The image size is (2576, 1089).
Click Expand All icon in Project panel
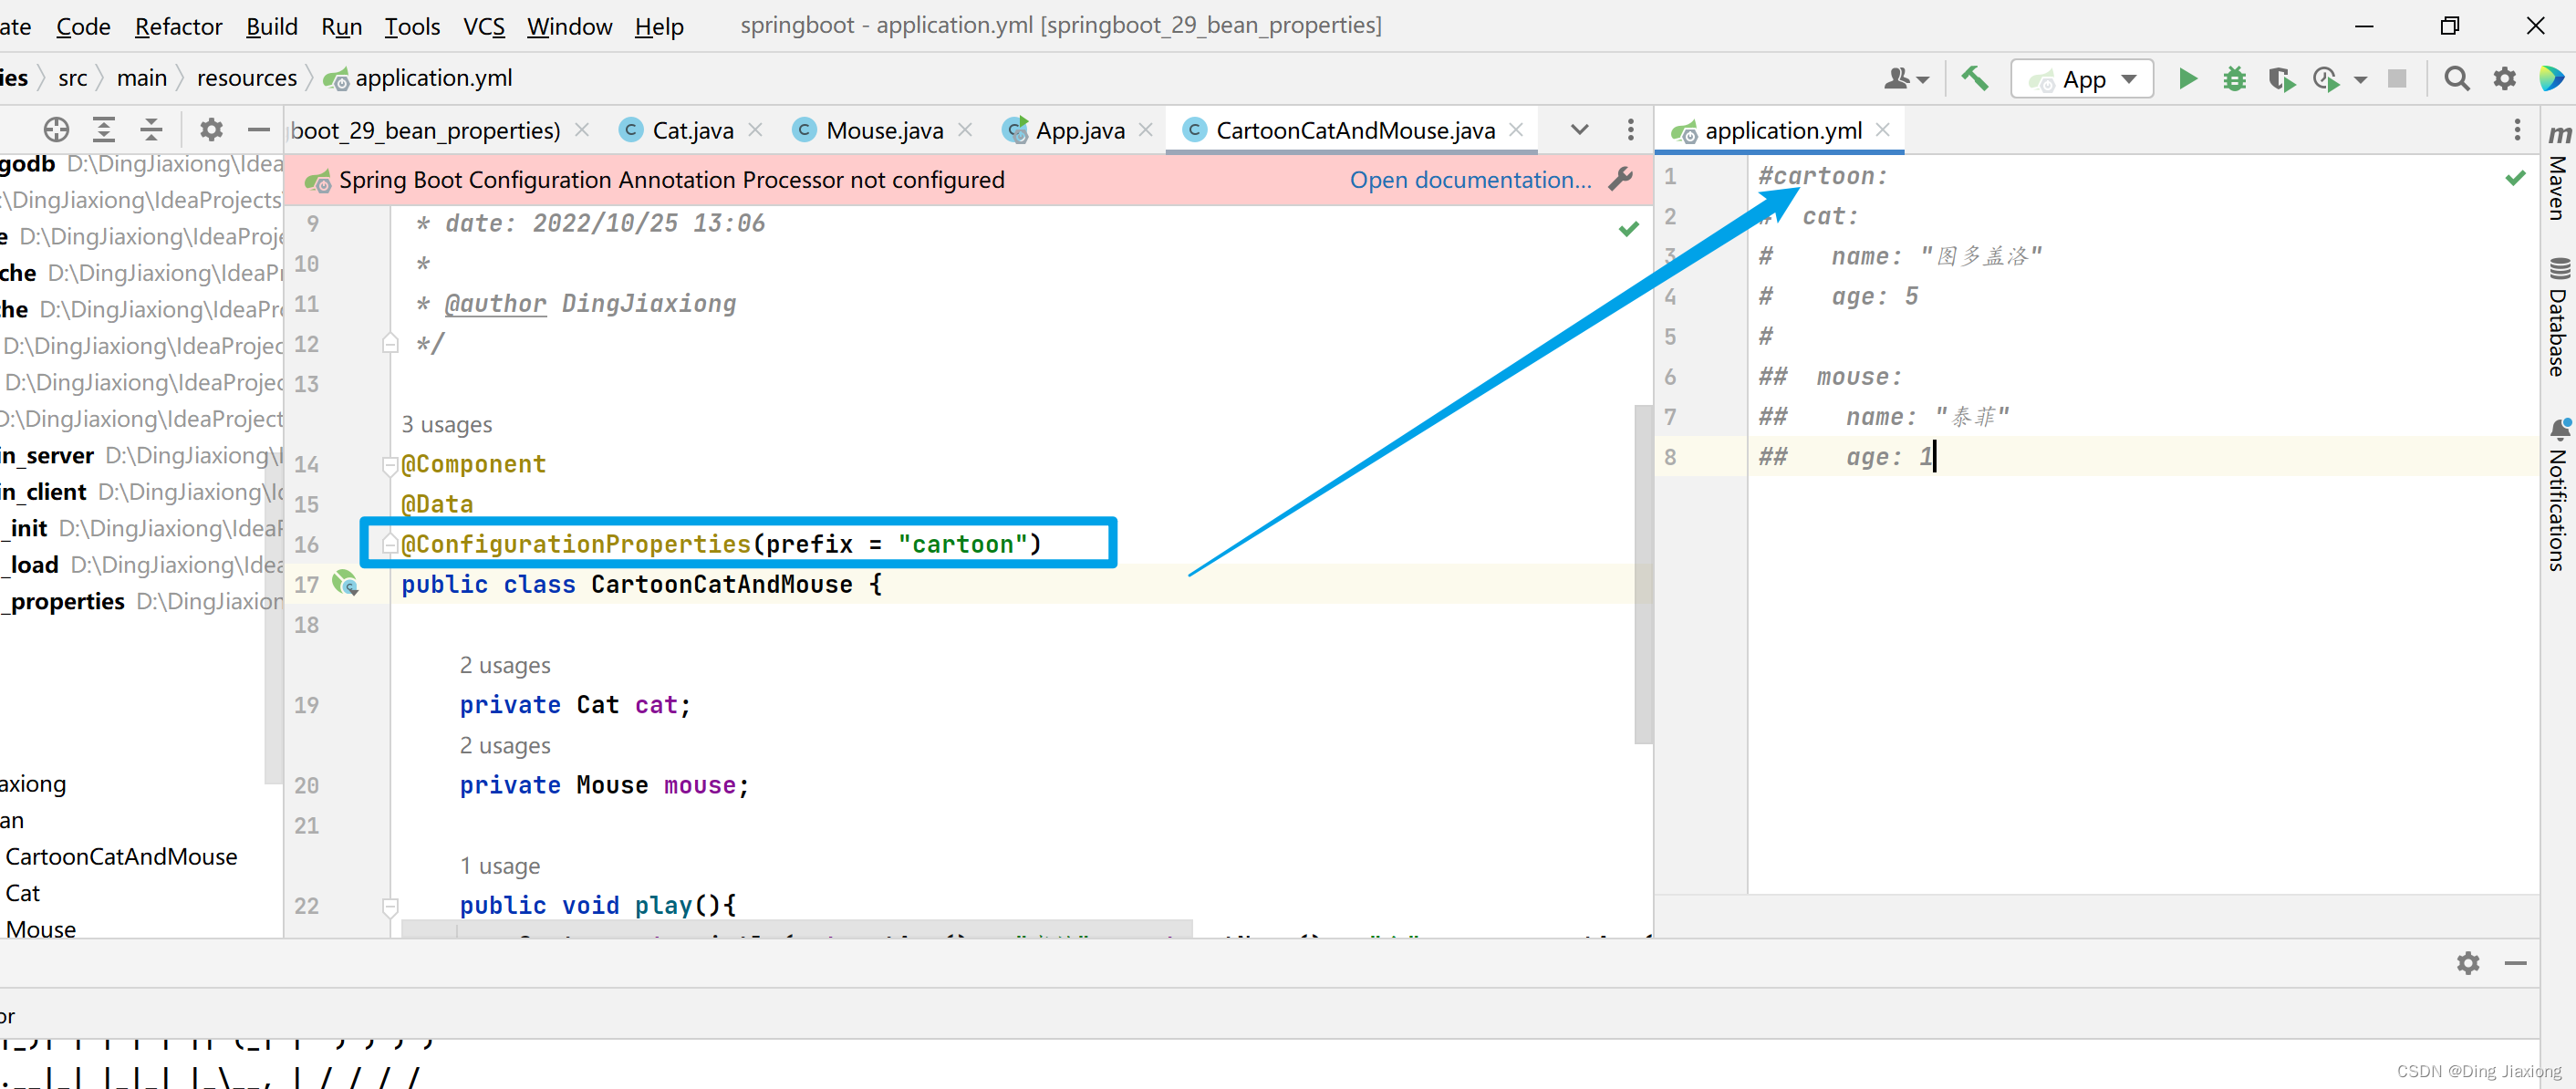(104, 130)
